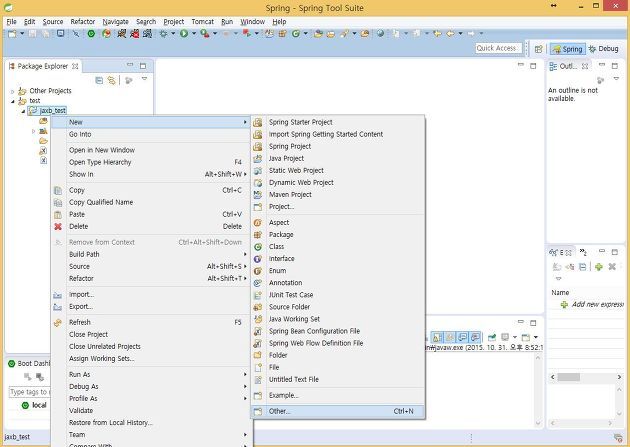Click the Boot Dashboard tag filter field
The image size is (630, 447).
[x=29, y=392]
